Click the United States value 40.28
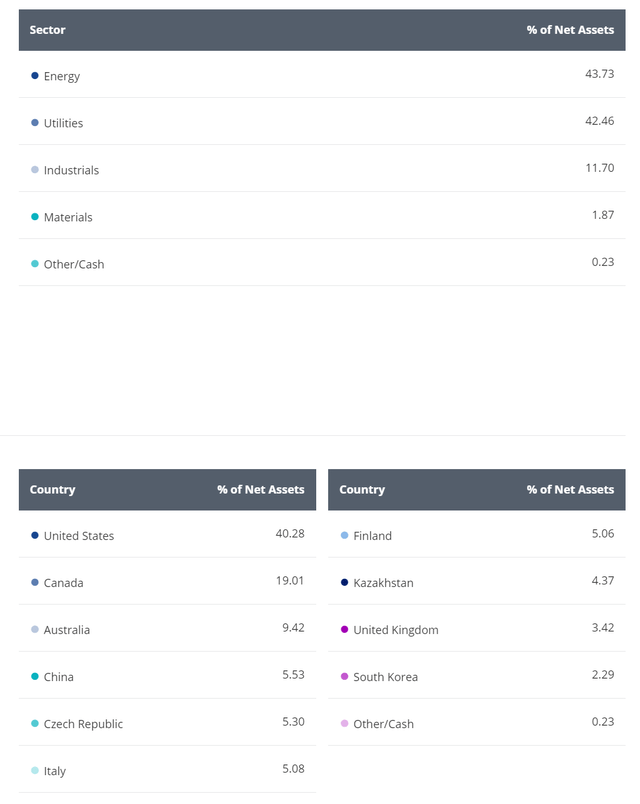Viewport: 640px width, 804px height. pos(290,534)
